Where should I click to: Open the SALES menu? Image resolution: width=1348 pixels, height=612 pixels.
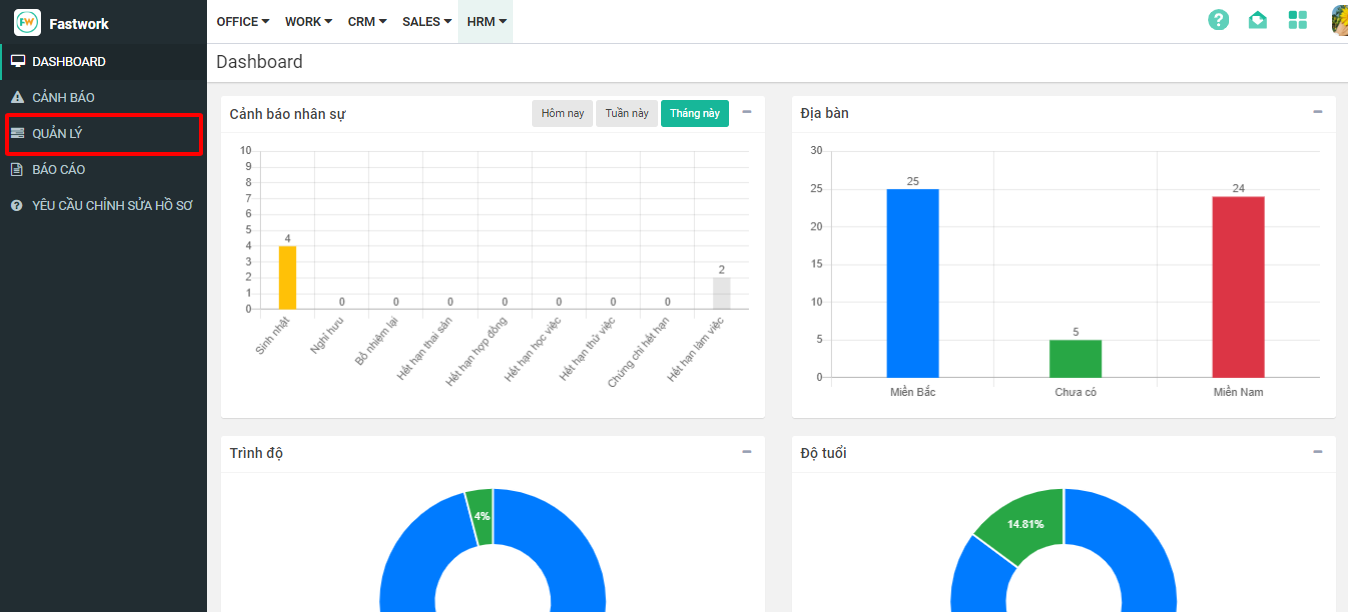[x=426, y=22]
